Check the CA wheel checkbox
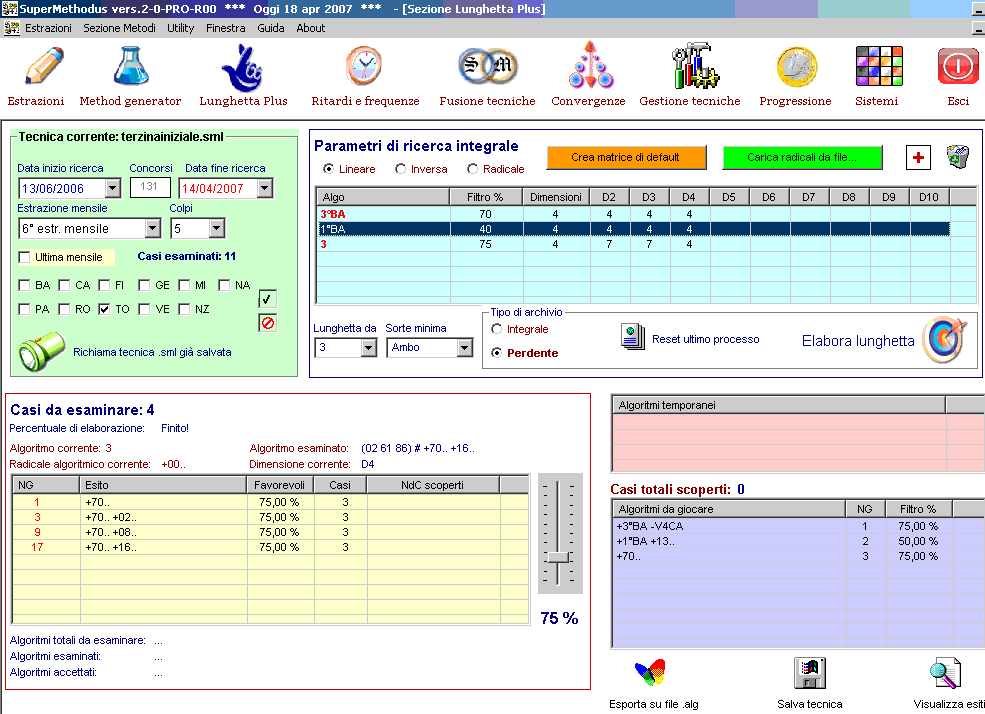985x714 pixels. pos(64,286)
